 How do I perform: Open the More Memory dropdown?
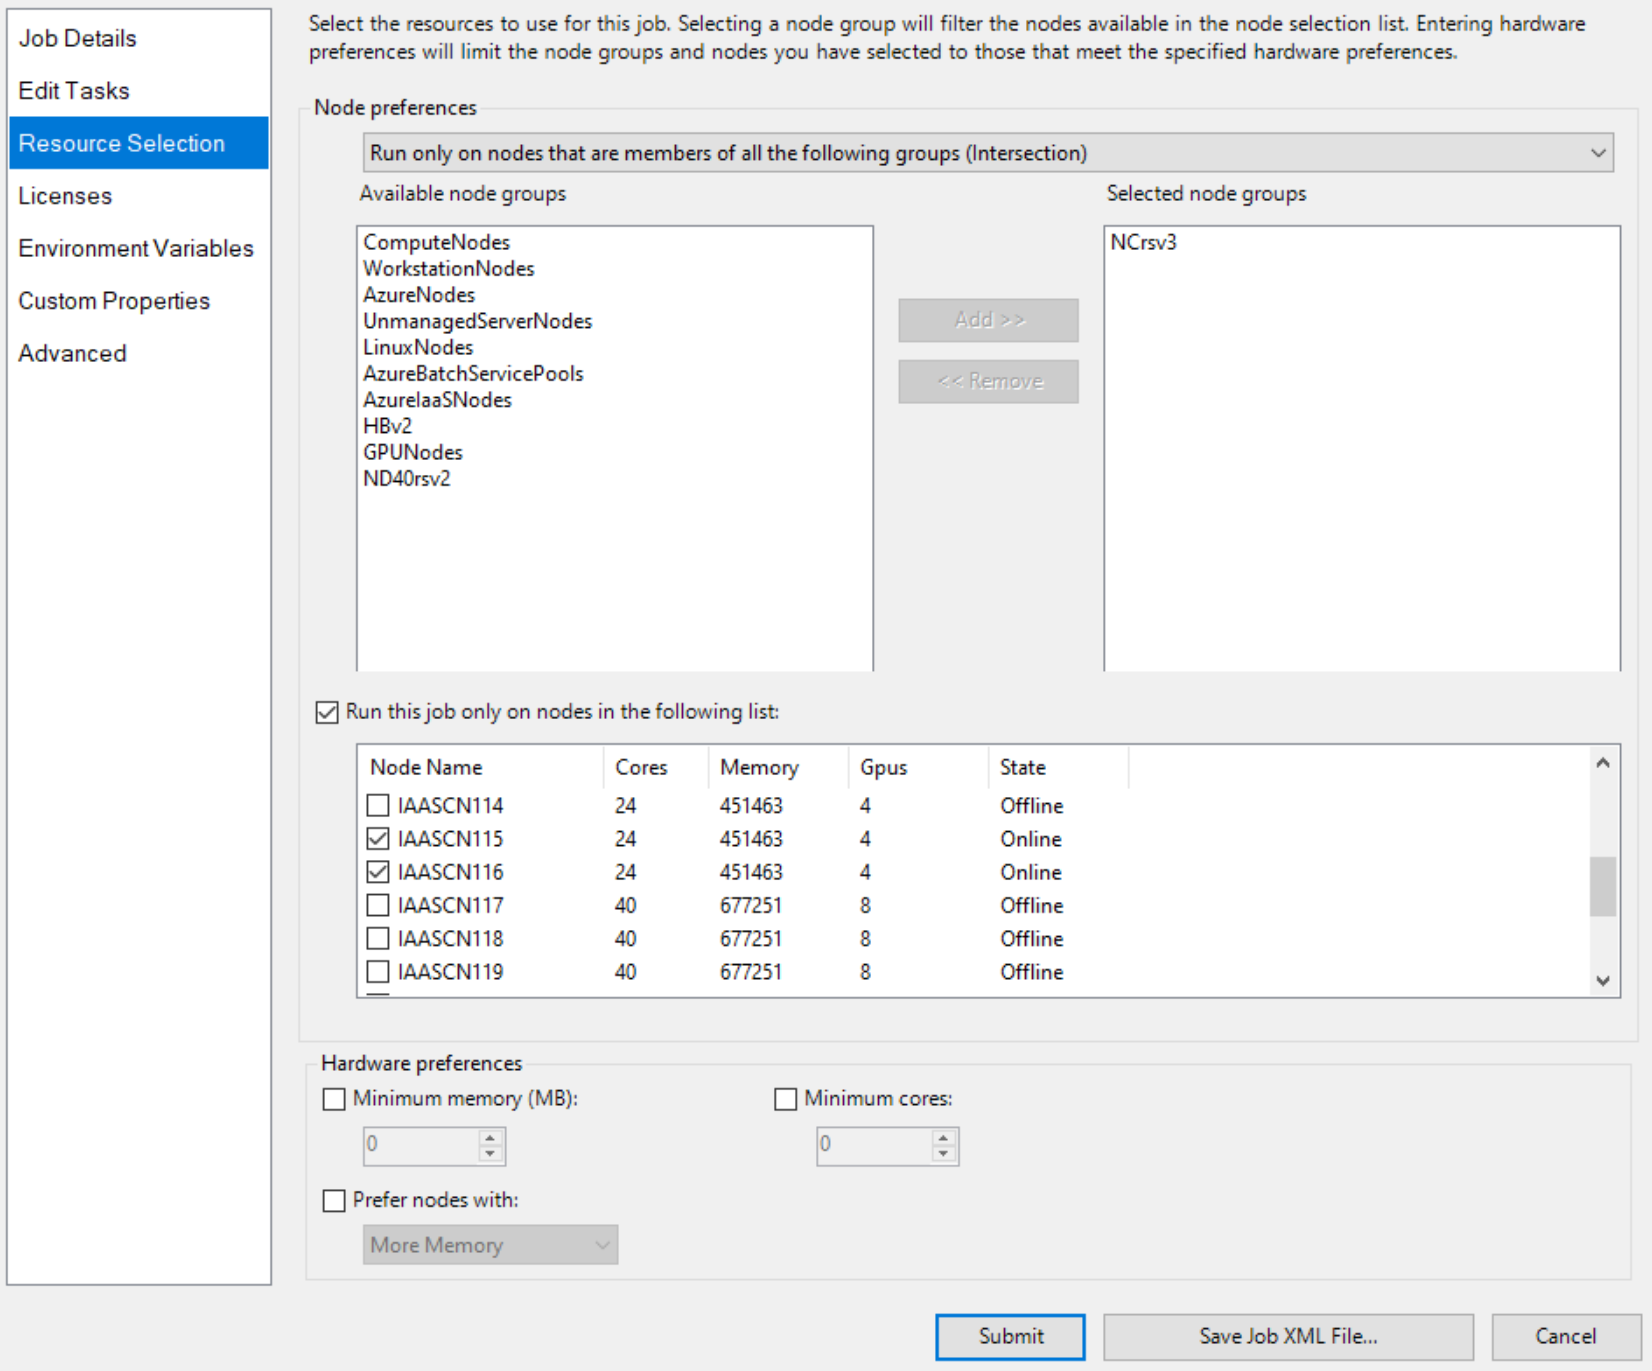click(x=490, y=1245)
